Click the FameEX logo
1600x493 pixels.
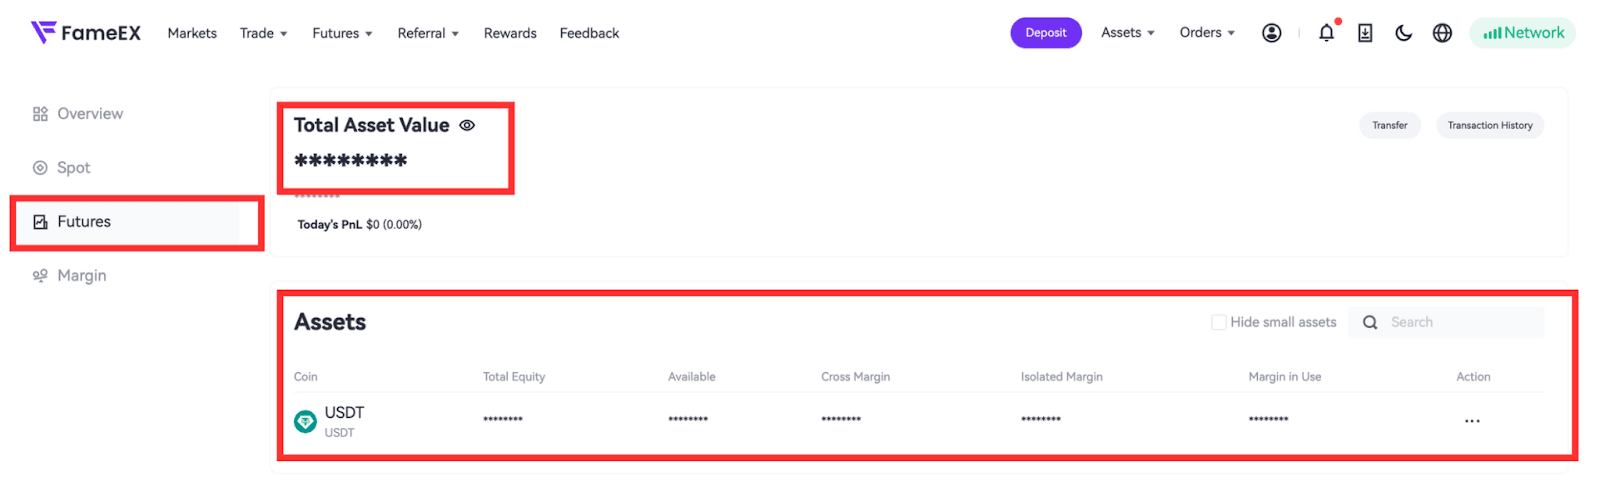pos(86,33)
